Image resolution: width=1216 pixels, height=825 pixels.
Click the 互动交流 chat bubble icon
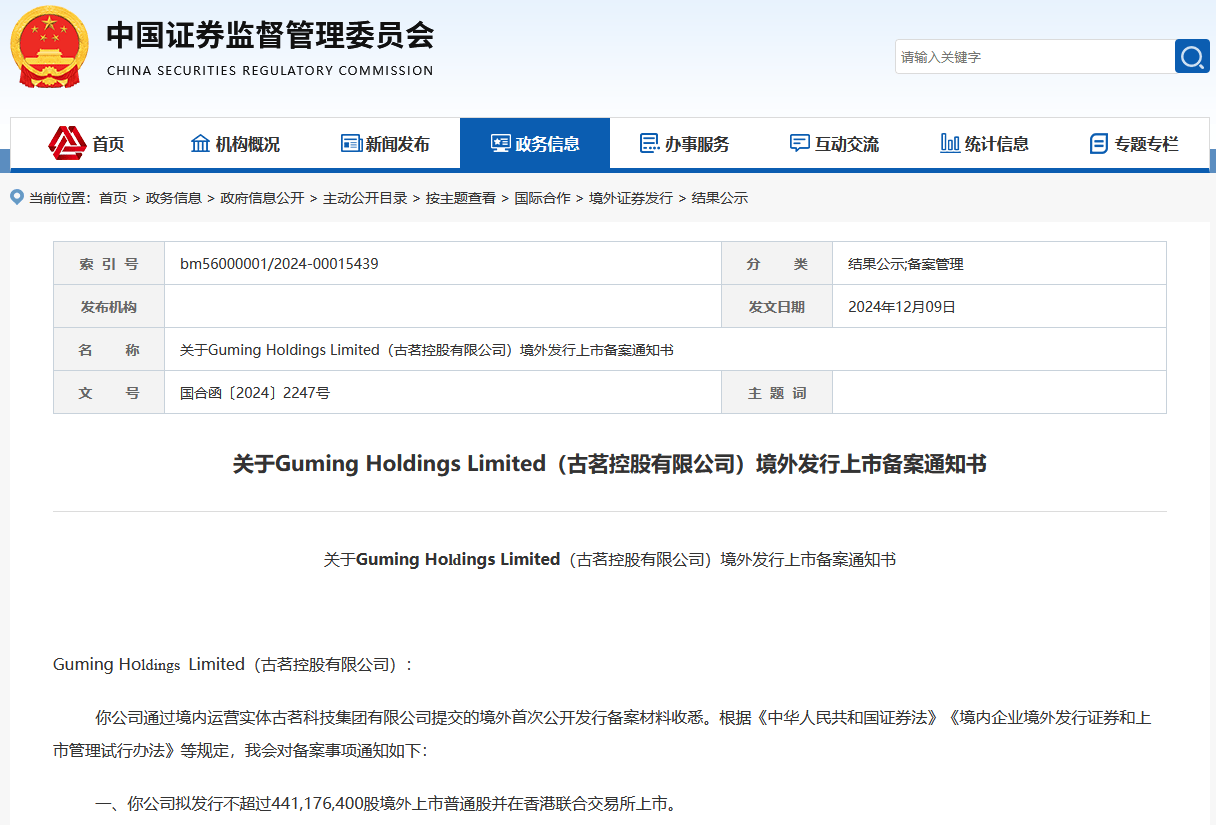(x=800, y=144)
